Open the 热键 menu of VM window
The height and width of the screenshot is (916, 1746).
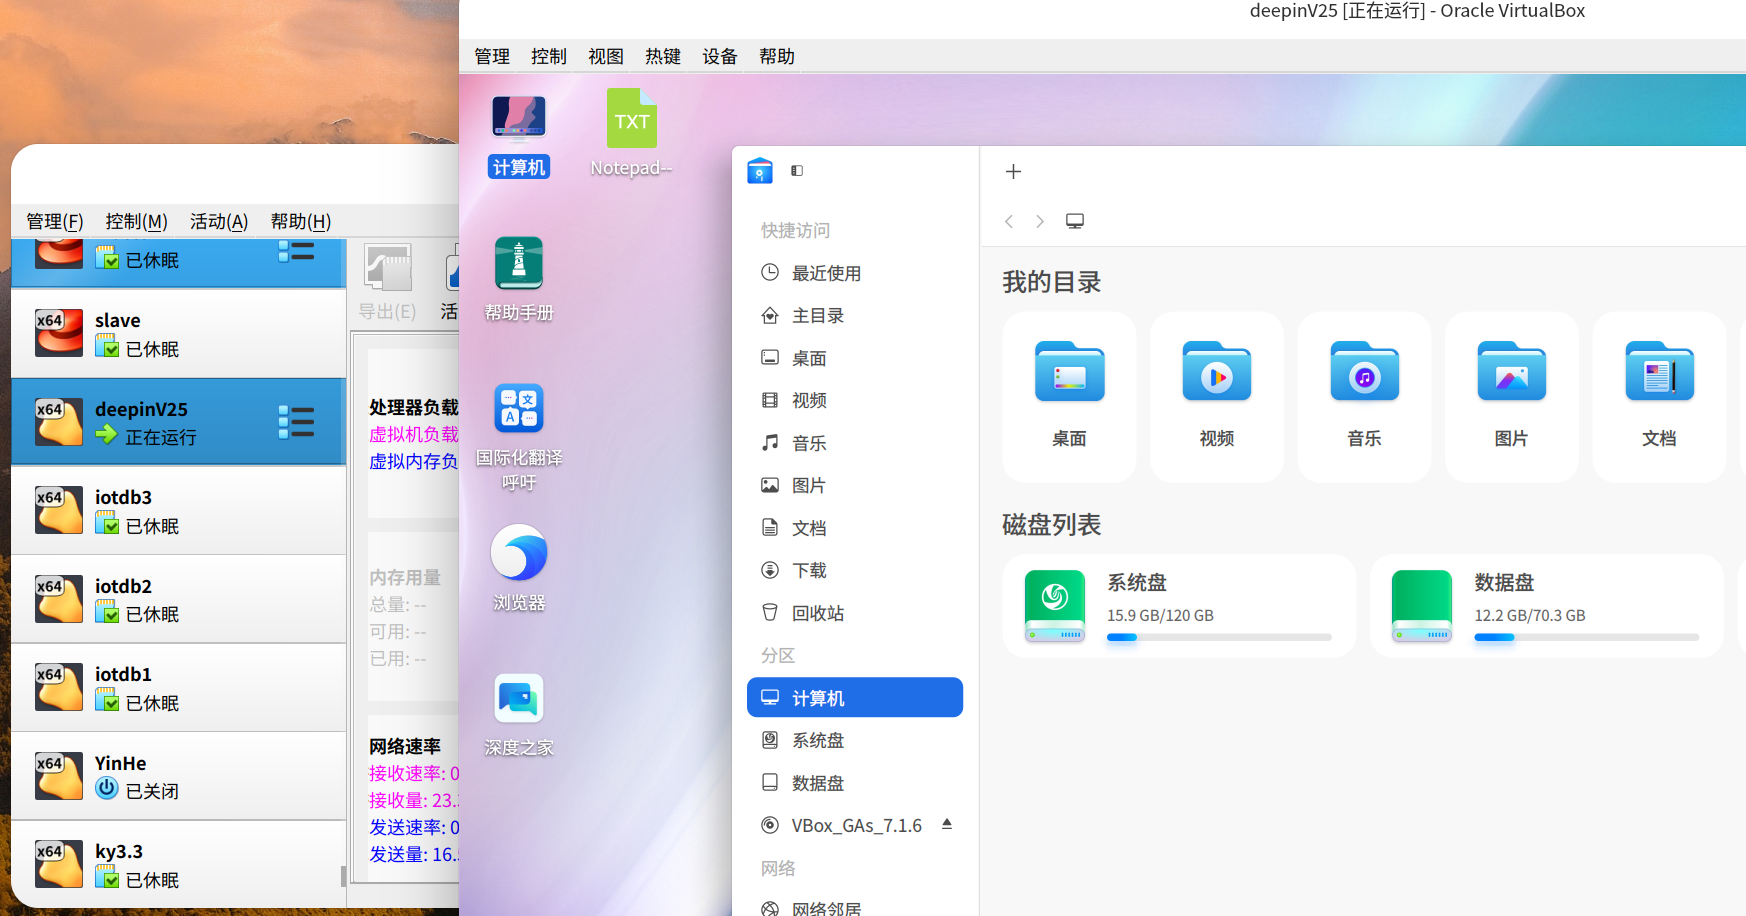click(663, 57)
